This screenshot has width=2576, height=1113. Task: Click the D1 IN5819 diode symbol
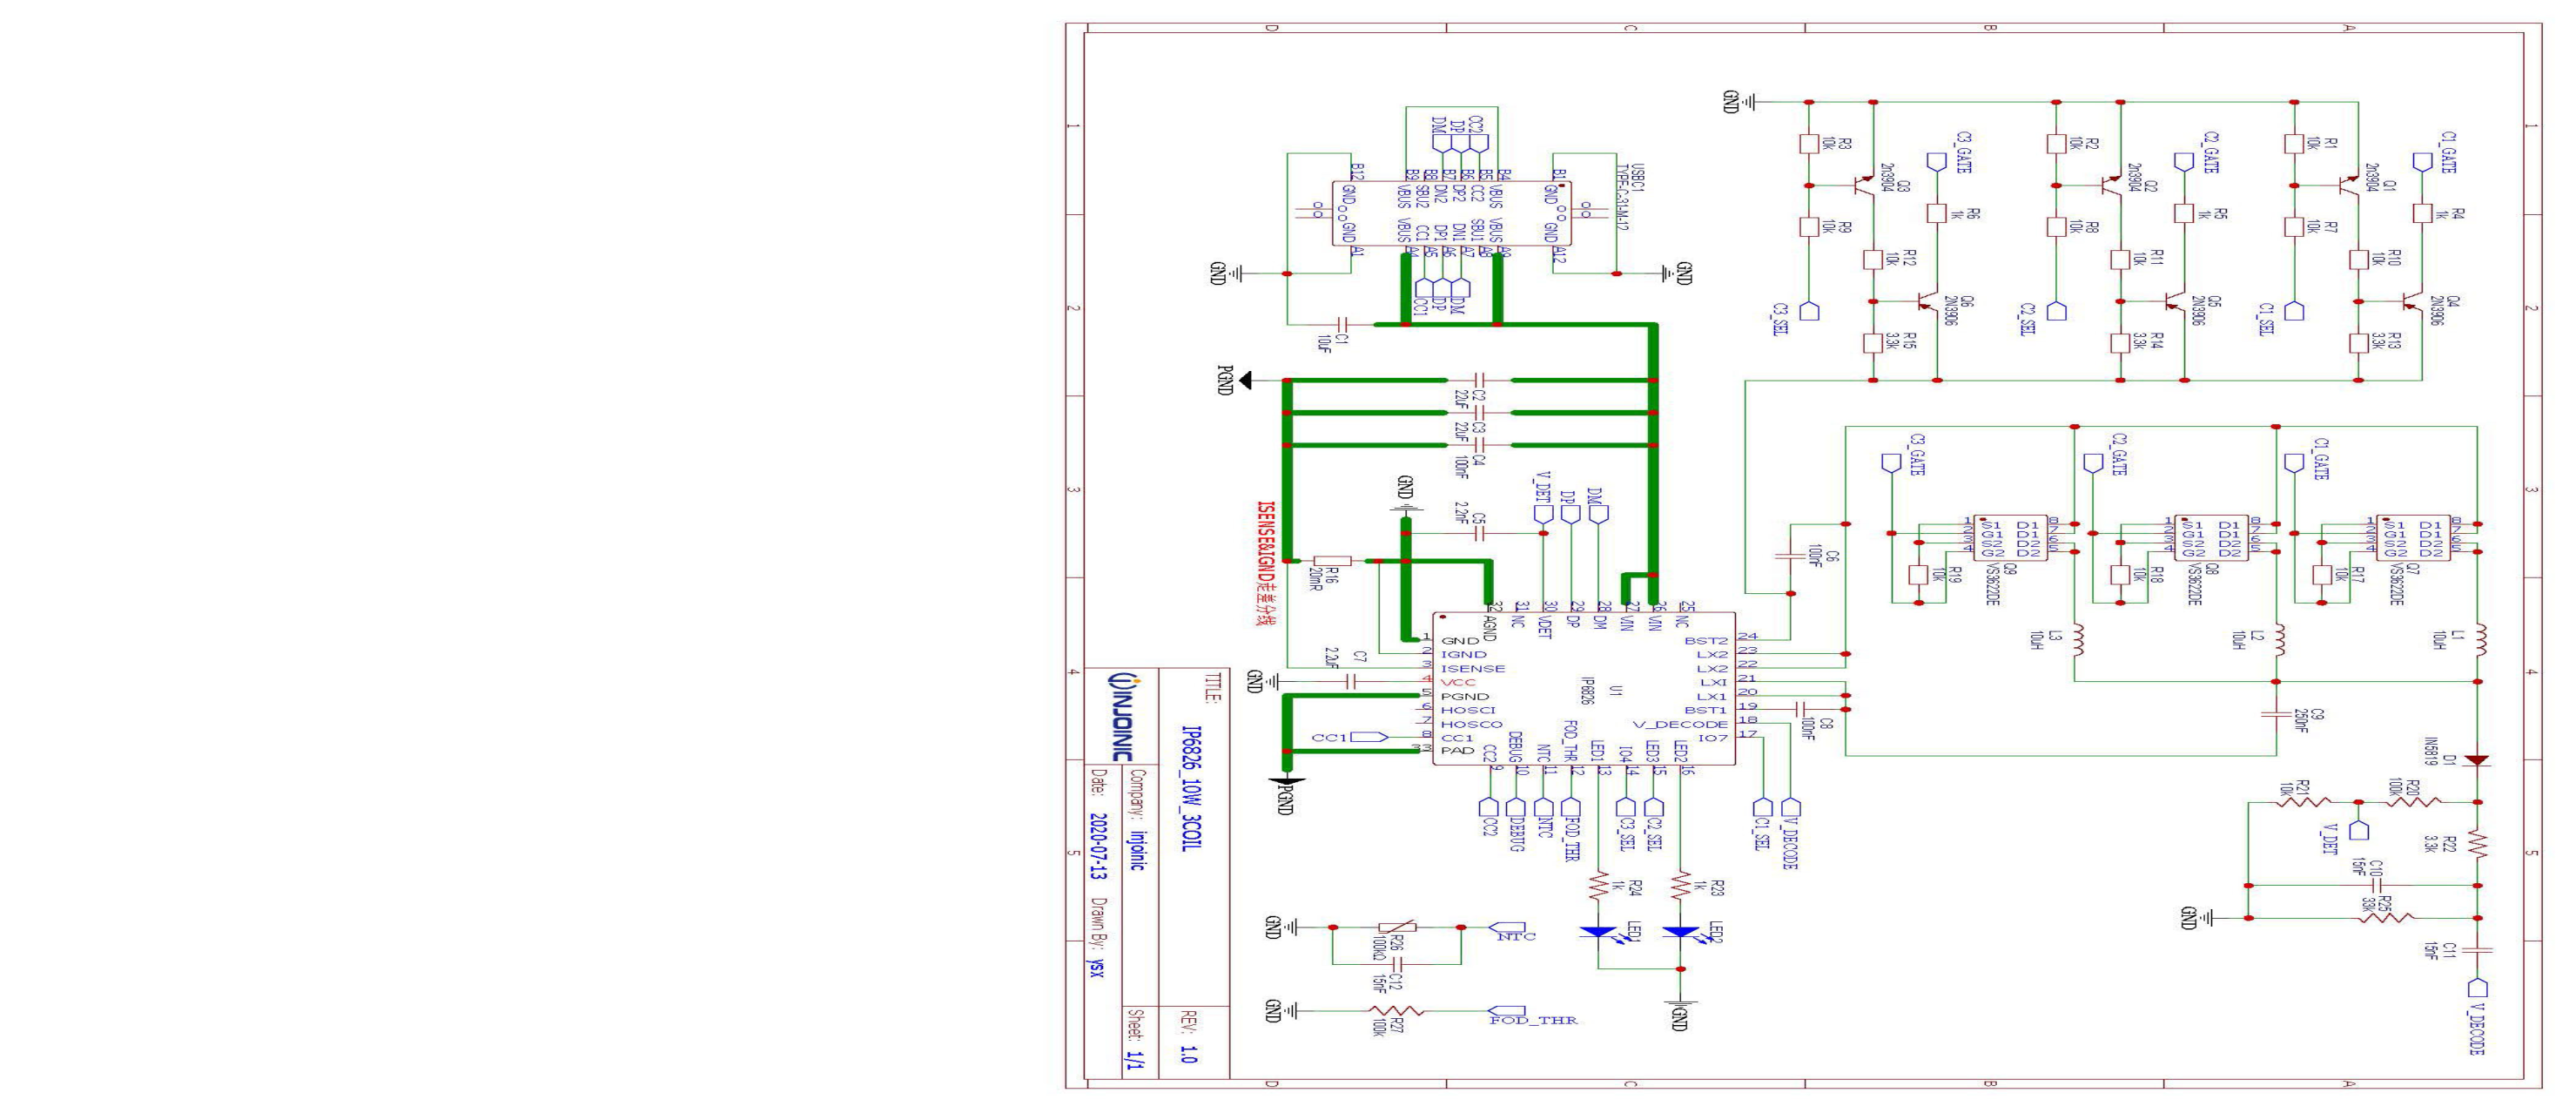click(x=2477, y=760)
